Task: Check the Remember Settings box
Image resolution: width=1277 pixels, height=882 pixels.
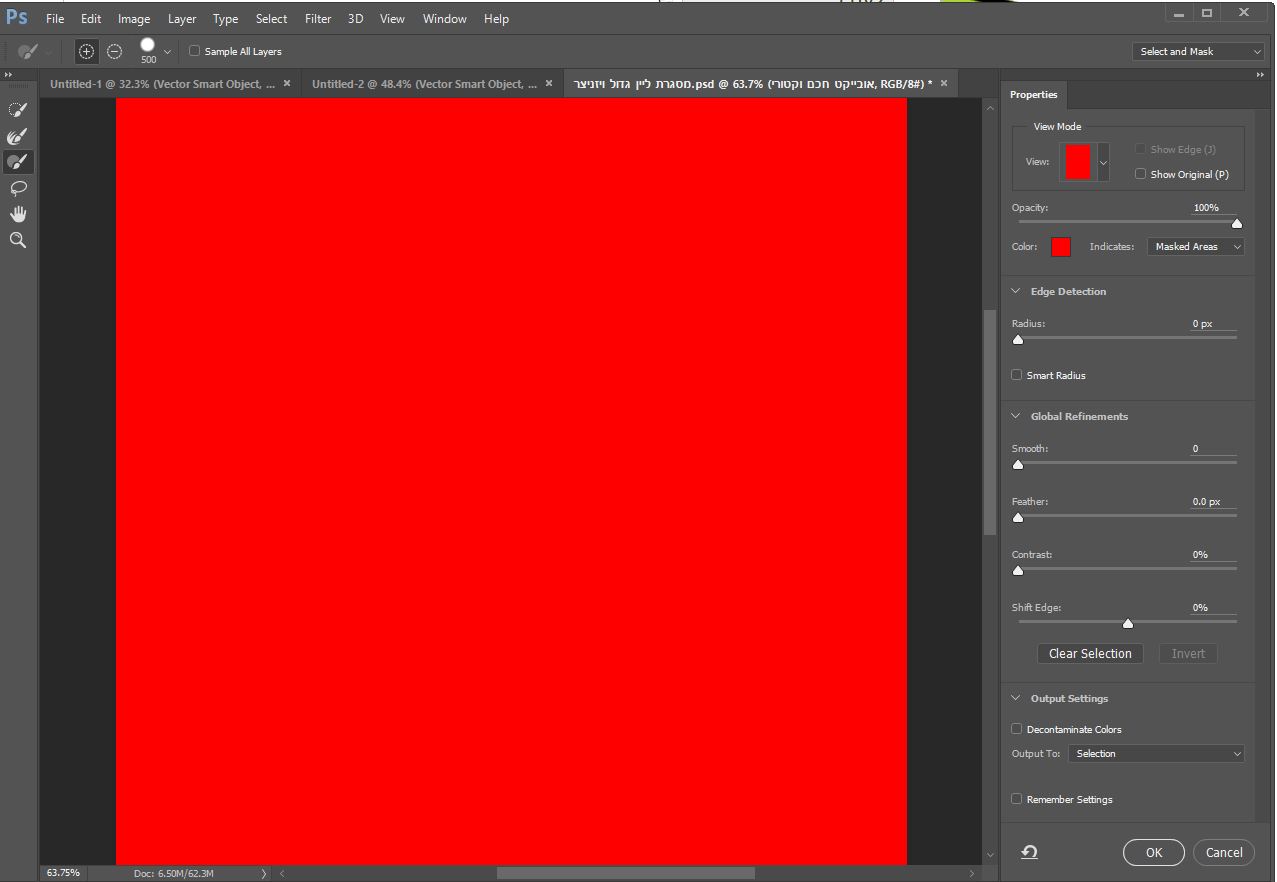Action: [x=1017, y=799]
